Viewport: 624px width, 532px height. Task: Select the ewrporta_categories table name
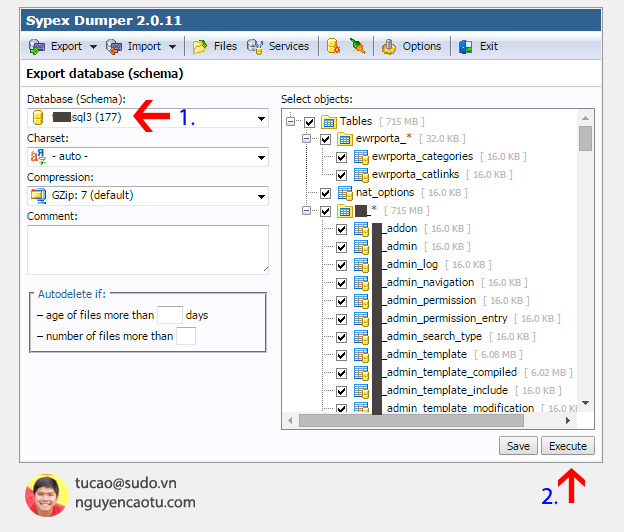pos(422,156)
